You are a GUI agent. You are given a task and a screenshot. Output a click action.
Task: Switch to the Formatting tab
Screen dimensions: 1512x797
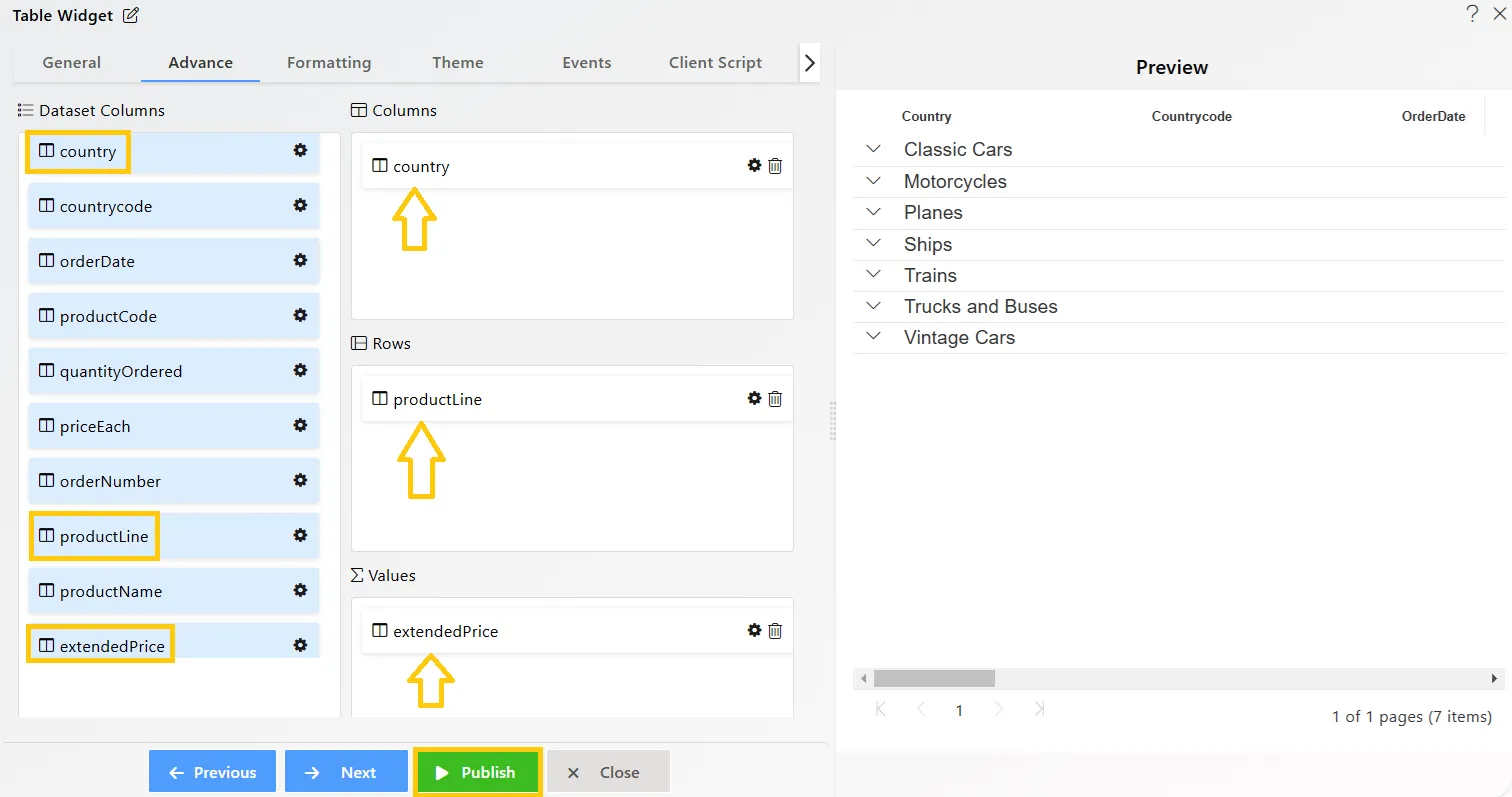[329, 62]
